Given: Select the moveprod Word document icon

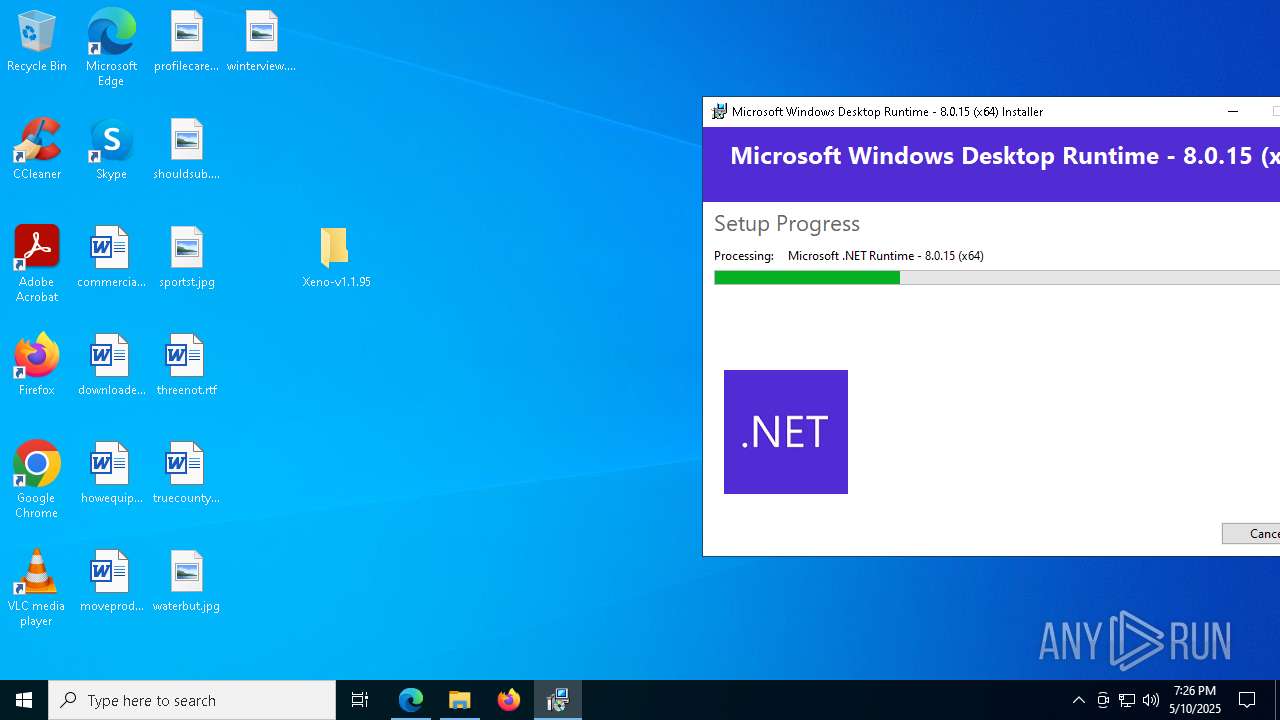Looking at the screenshot, I should pos(111,582).
